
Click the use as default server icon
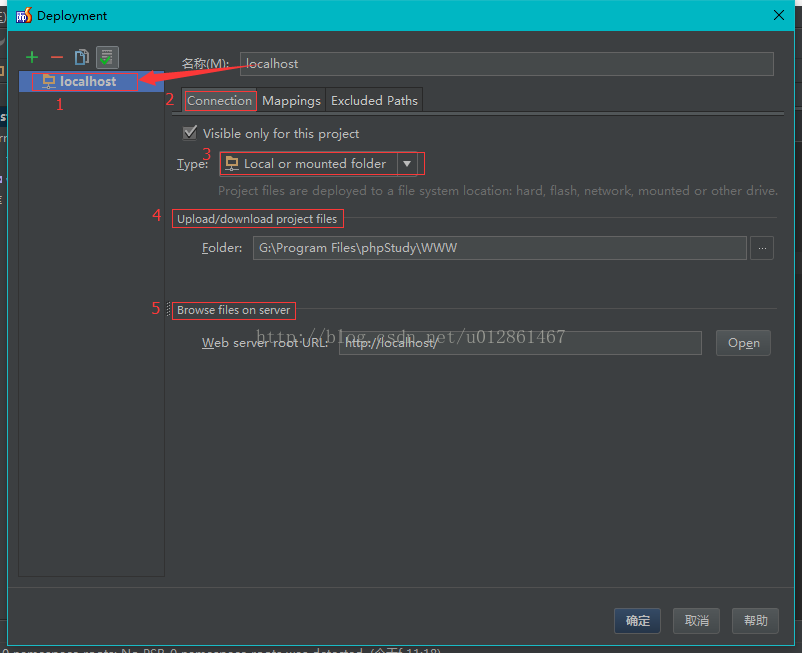click(x=107, y=58)
